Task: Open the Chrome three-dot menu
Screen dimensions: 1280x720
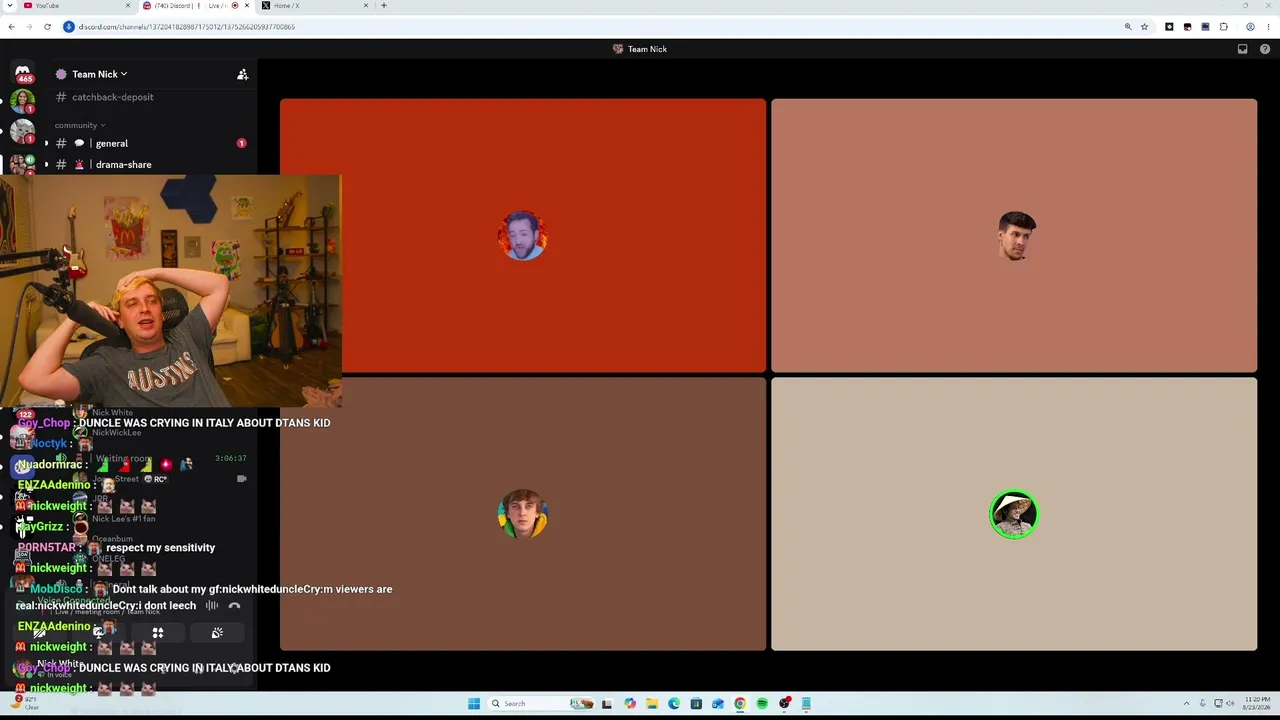Action: (x=1269, y=27)
